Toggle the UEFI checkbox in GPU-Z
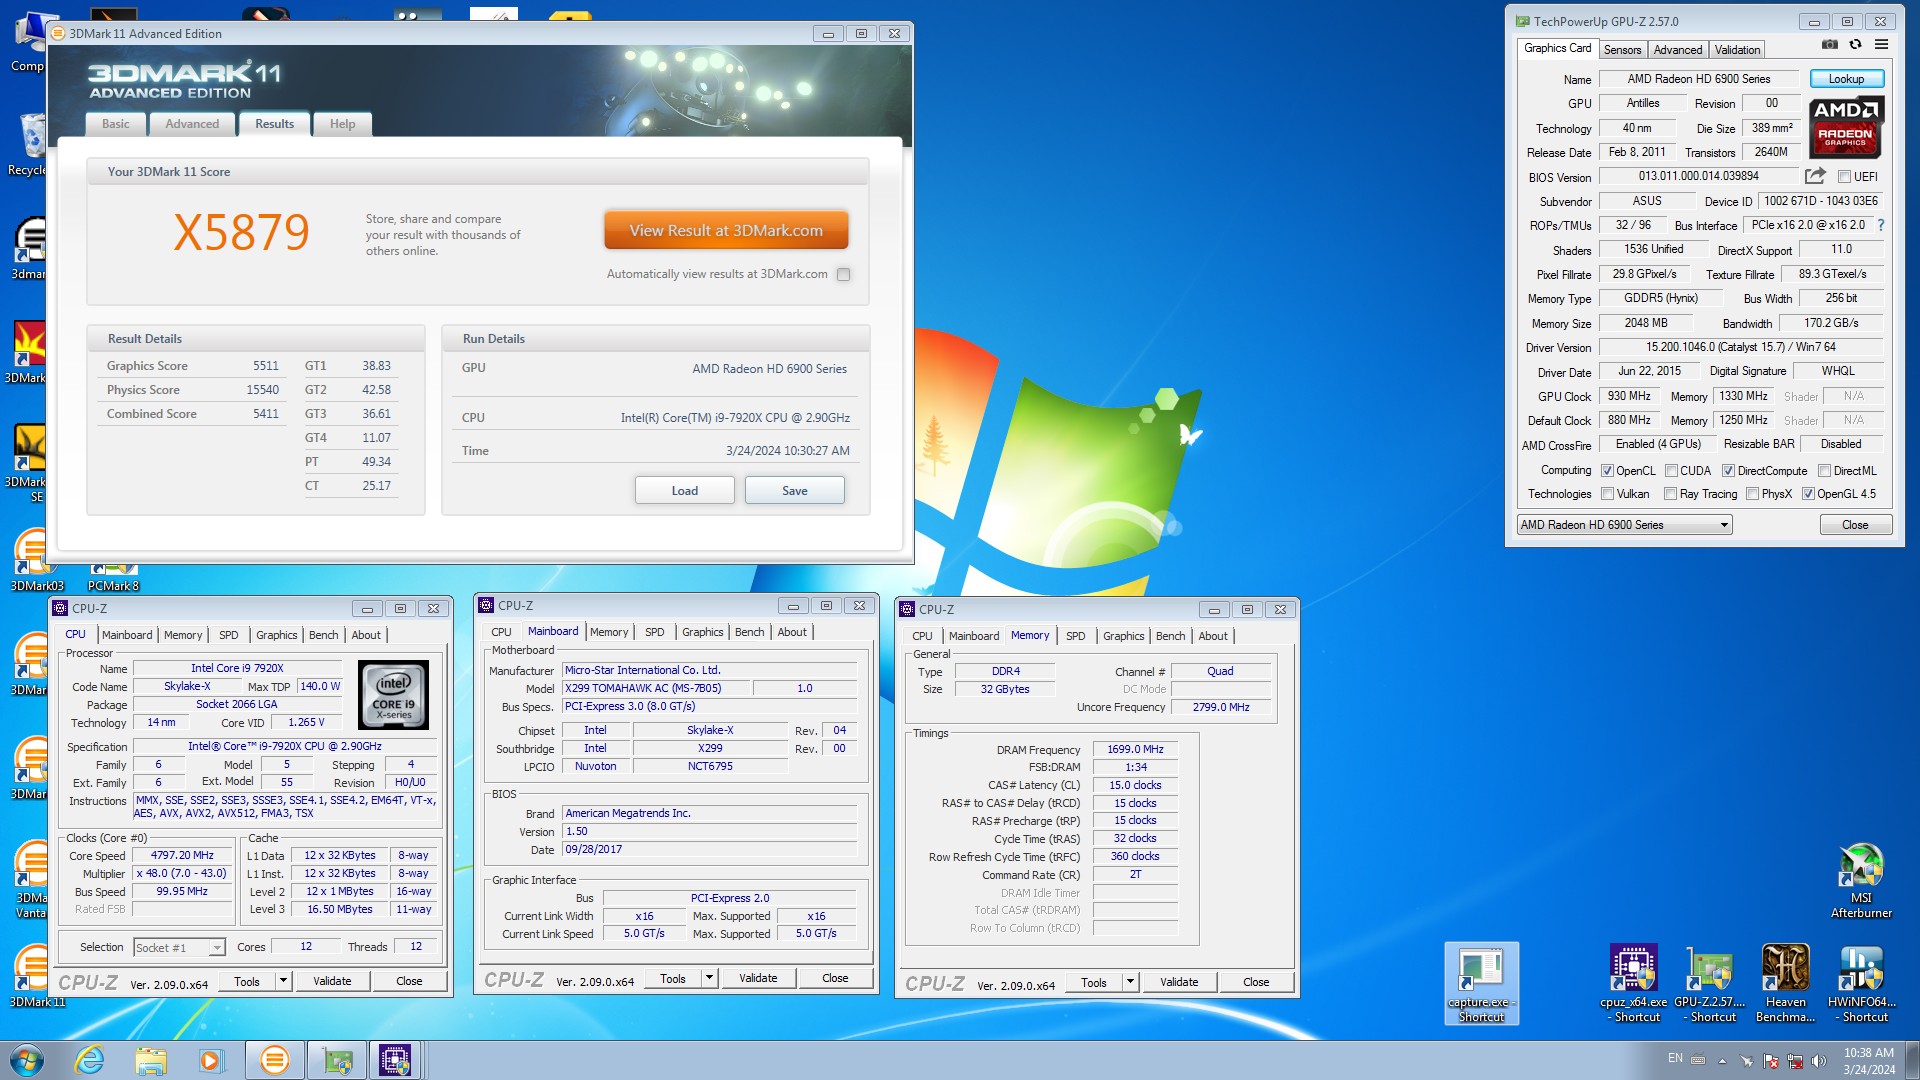Image resolution: width=1920 pixels, height=1080 pixels. 1844,177
